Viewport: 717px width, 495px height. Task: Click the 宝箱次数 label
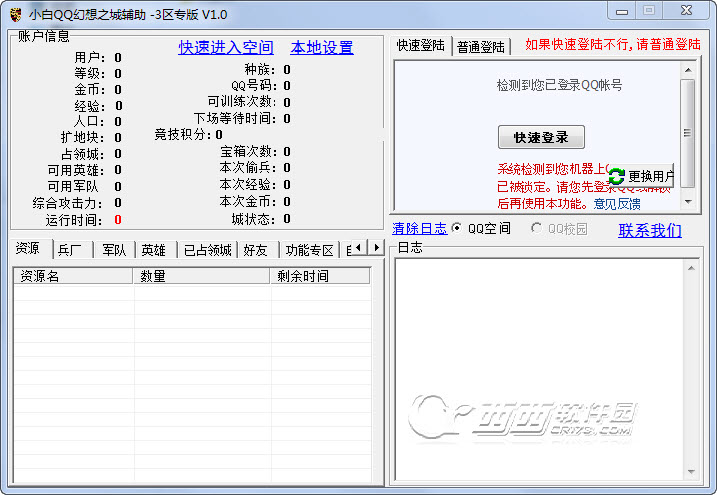[x=248, y=151]
